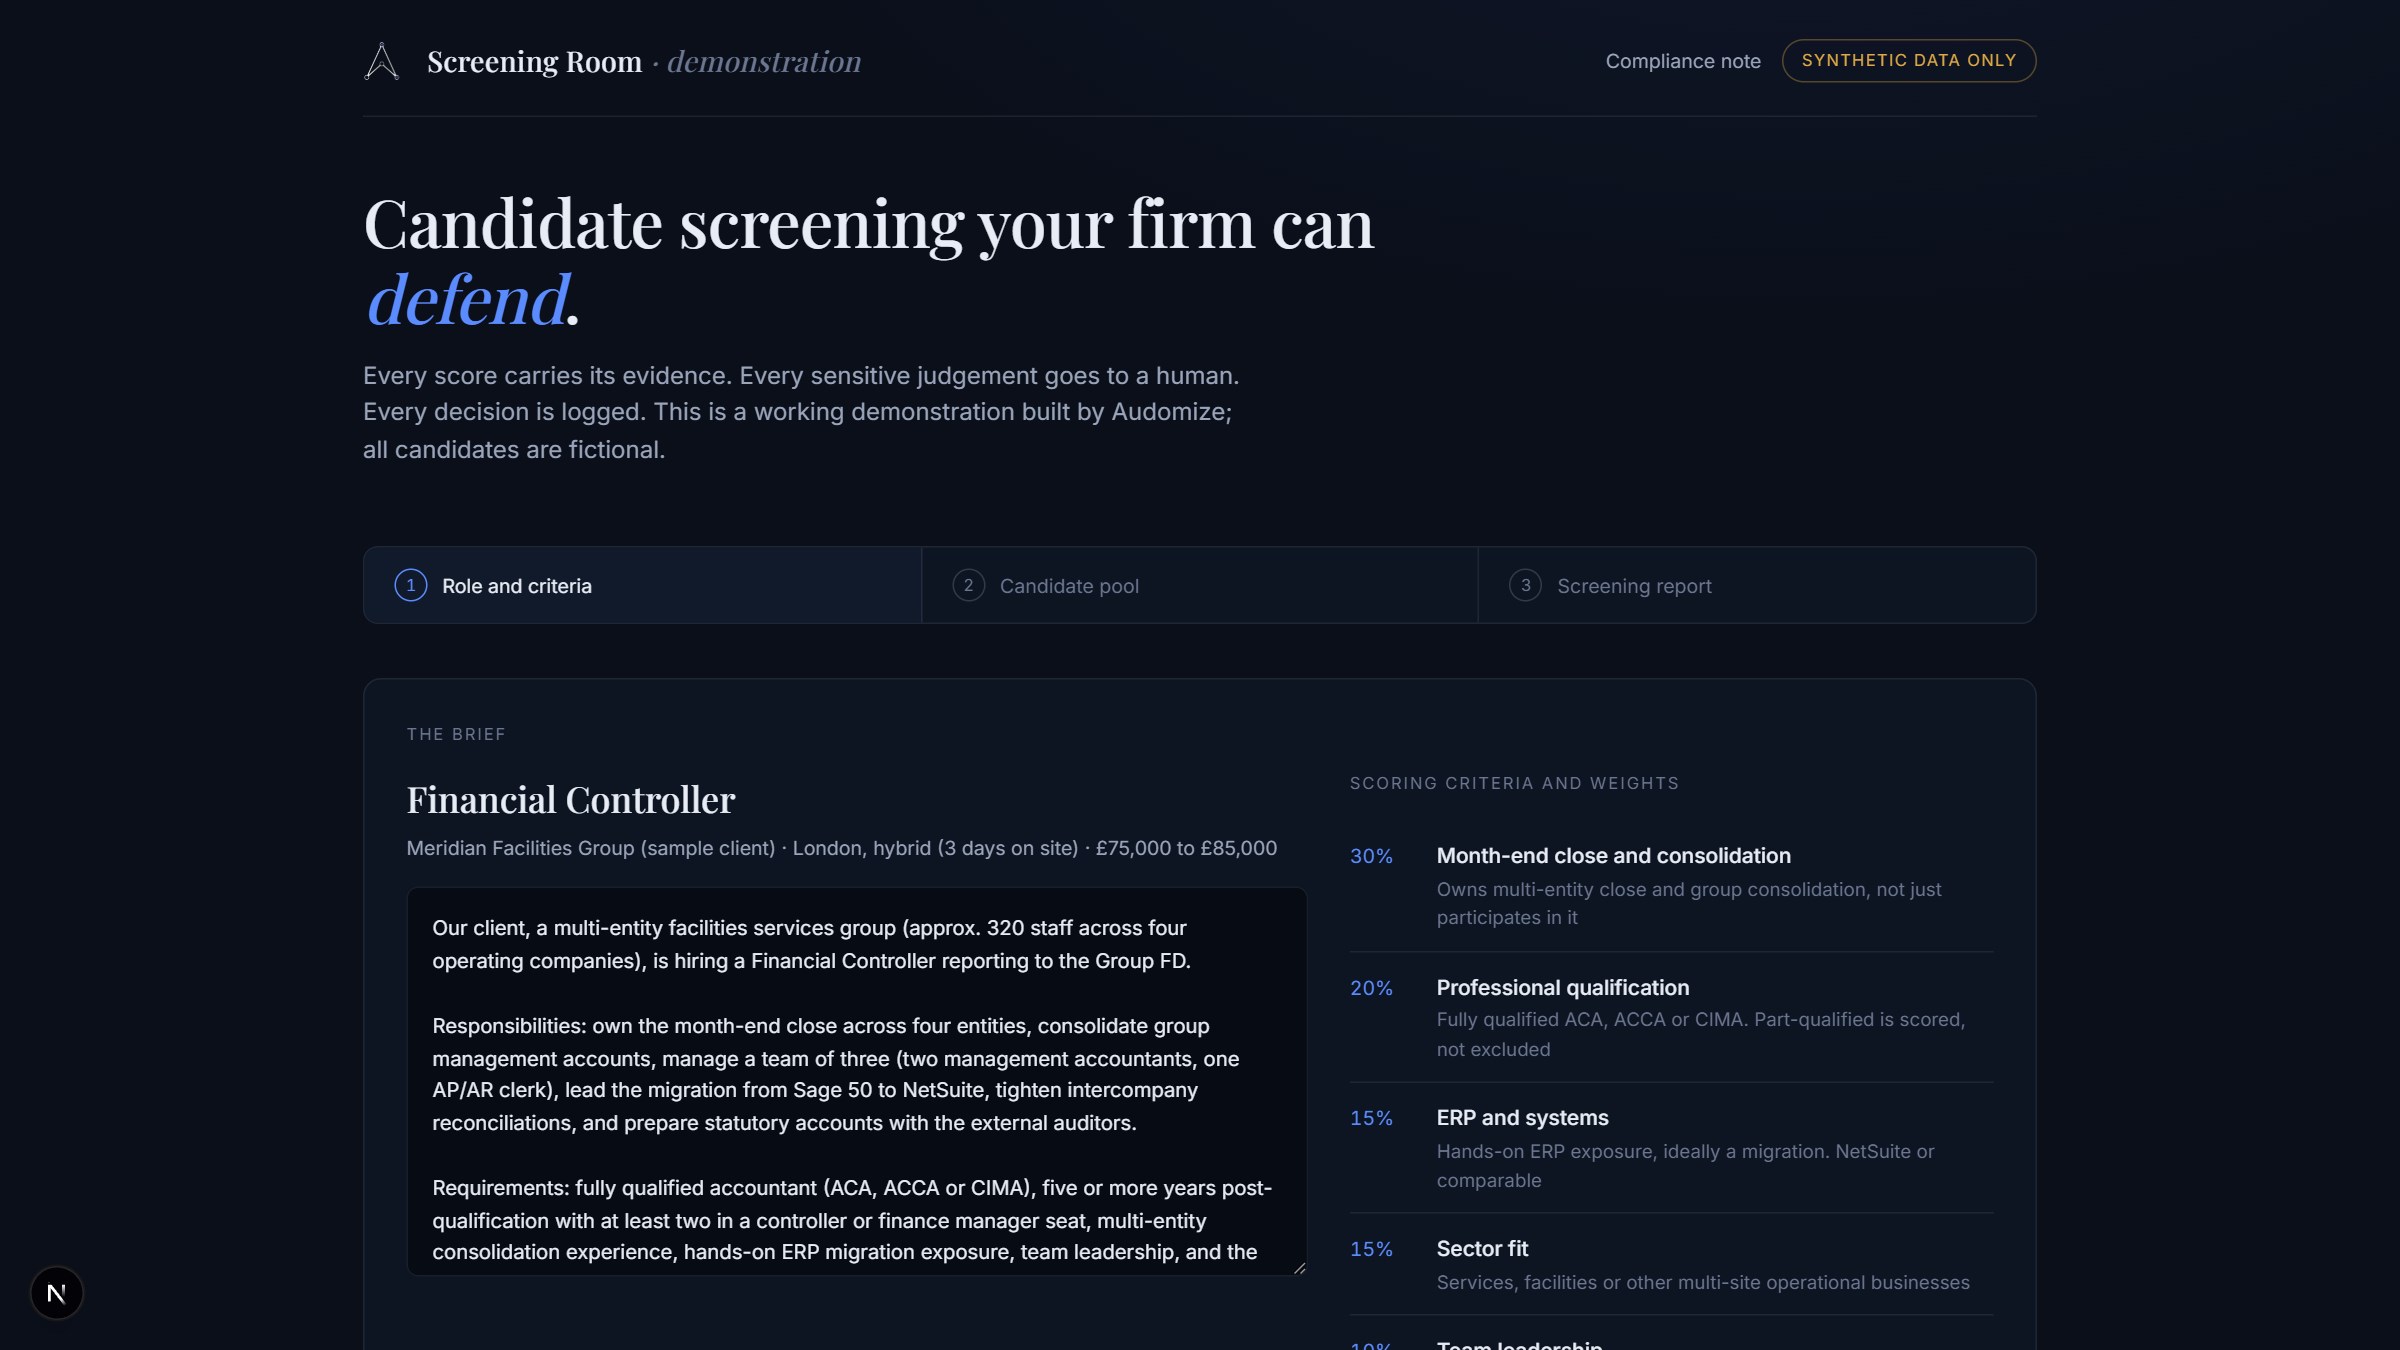The image size is (2400, 1350).
Task: Click the 15% weight beside ERP and systems
Action: click(1371, 1118)
